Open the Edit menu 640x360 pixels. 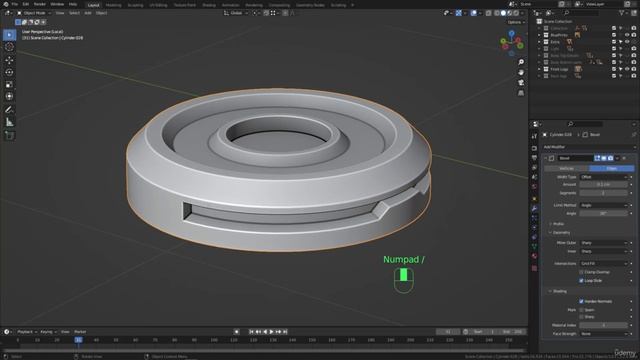[26, 4]
